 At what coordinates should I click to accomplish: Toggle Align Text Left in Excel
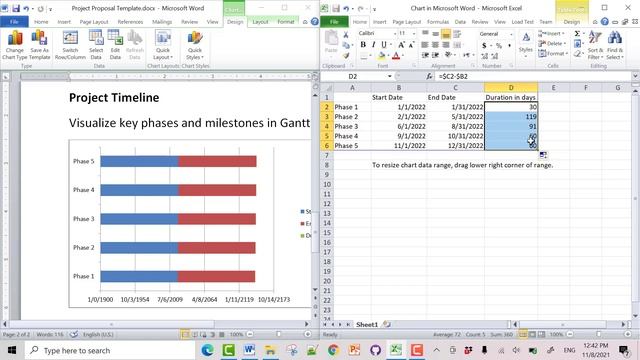point(425,44)
